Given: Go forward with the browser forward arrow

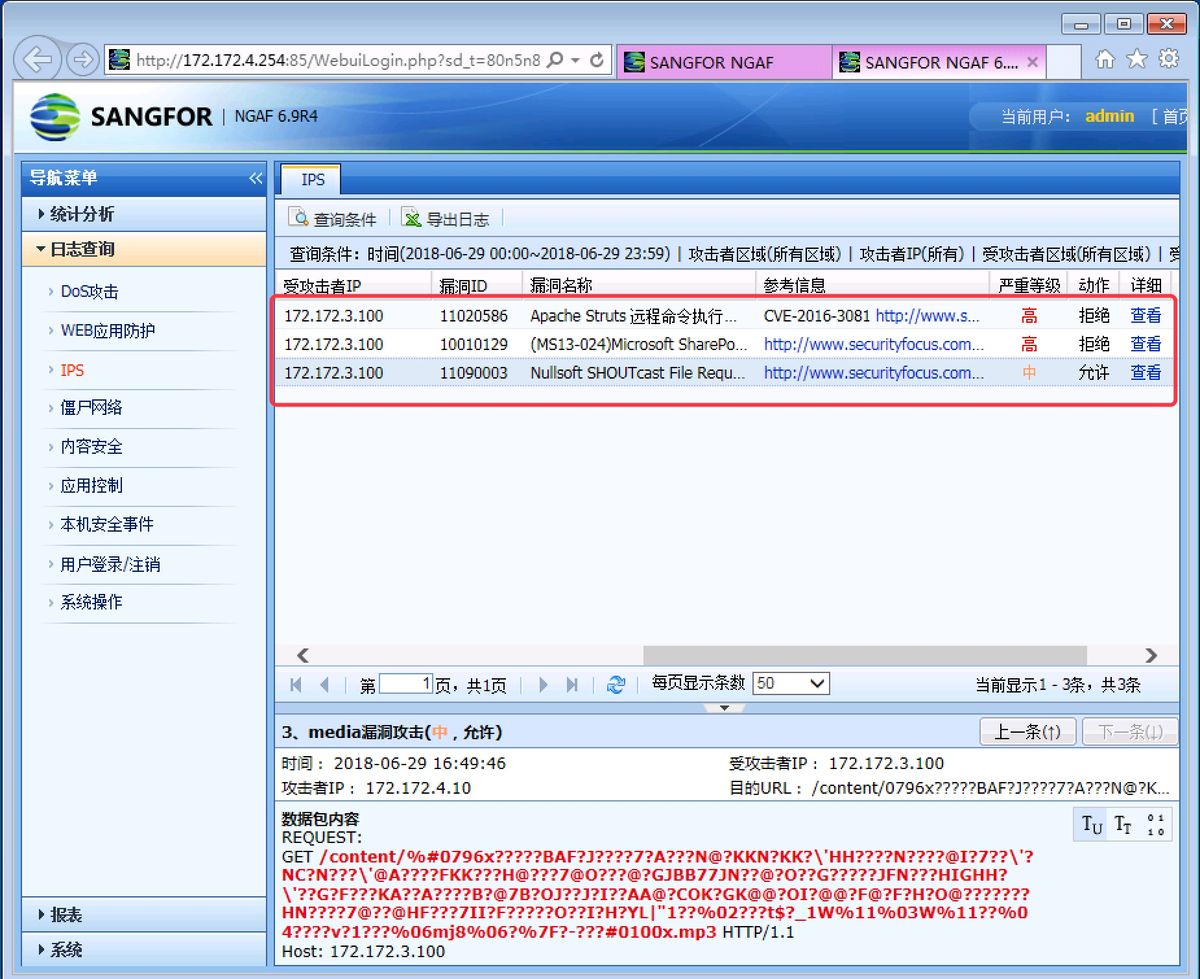Looking at the screenshot, I should [82, 60].
